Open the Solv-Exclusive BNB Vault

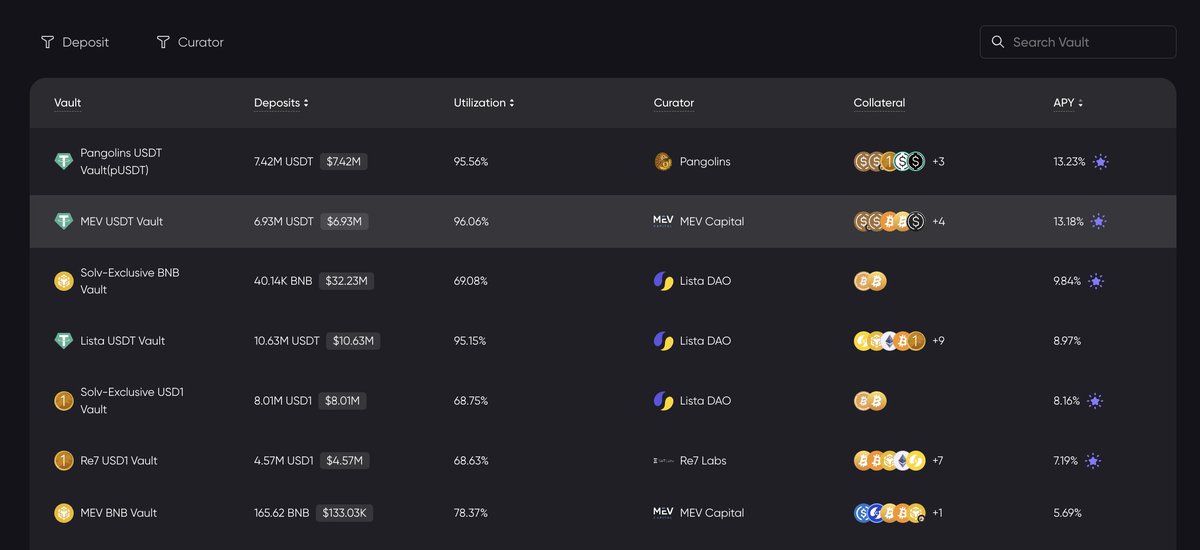click(x=130, y=281)
